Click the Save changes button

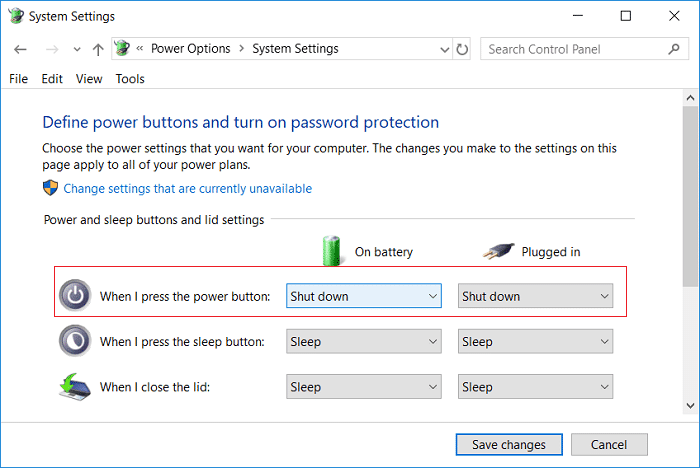point(509,444)
